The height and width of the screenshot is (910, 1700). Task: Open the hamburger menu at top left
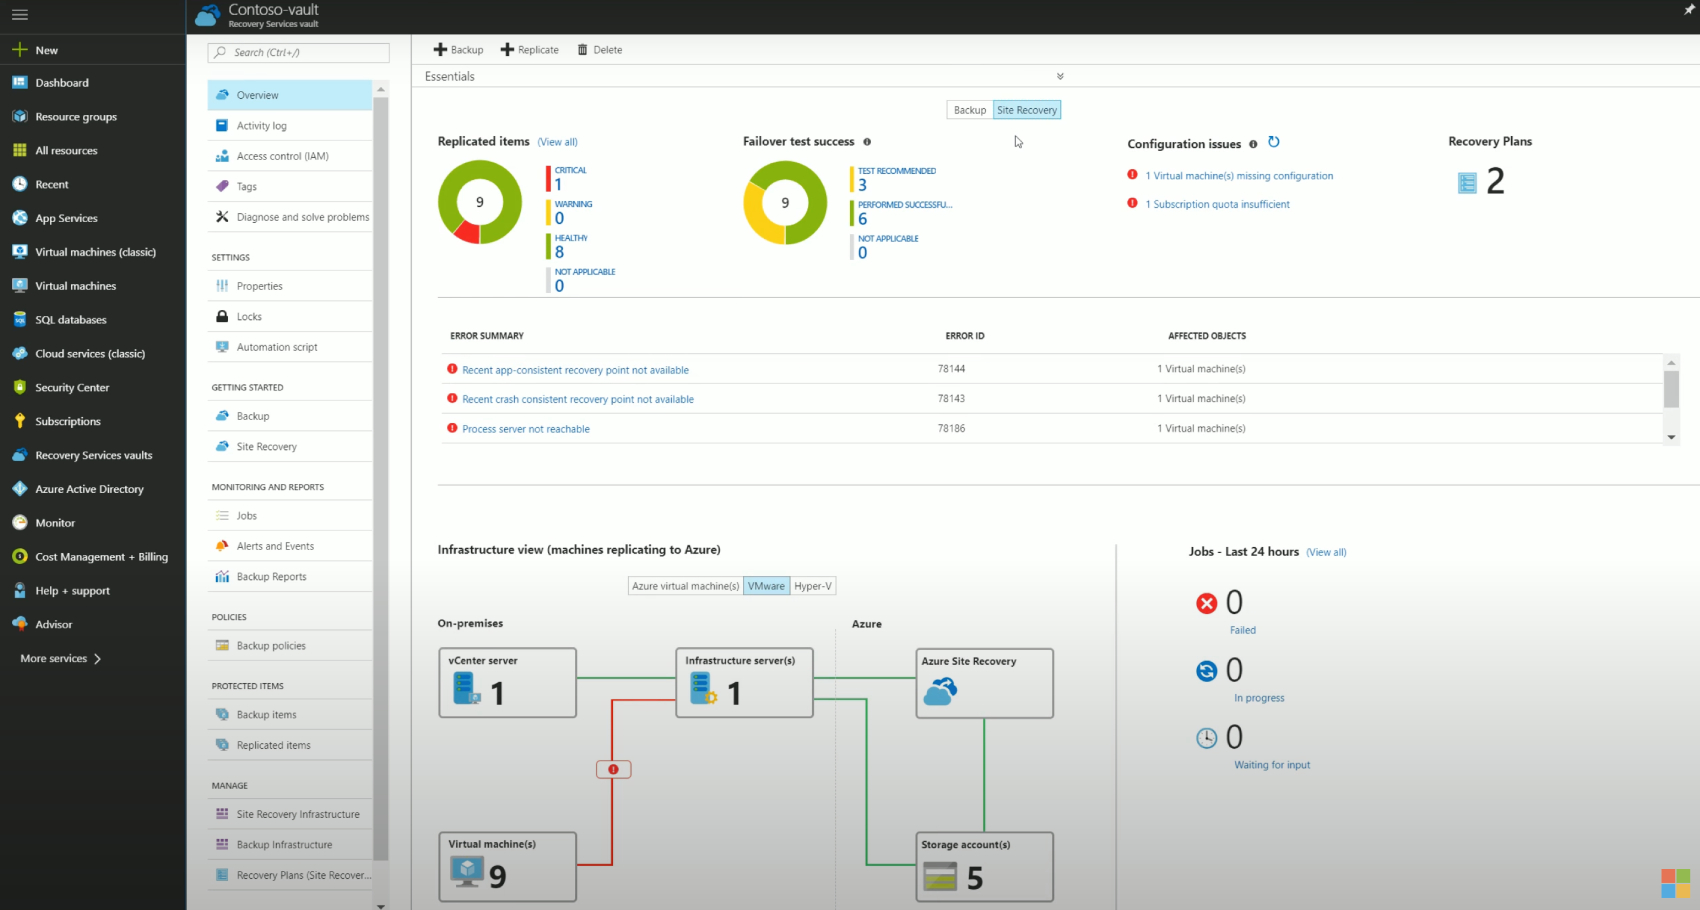pos(19,15)
